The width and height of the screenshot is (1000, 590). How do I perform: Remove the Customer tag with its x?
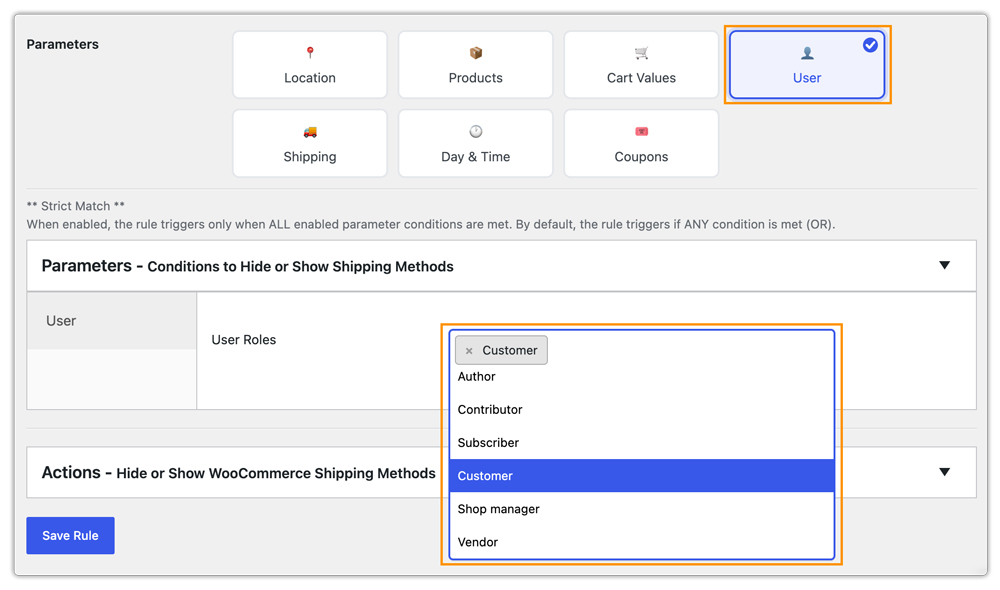point(469,351)
